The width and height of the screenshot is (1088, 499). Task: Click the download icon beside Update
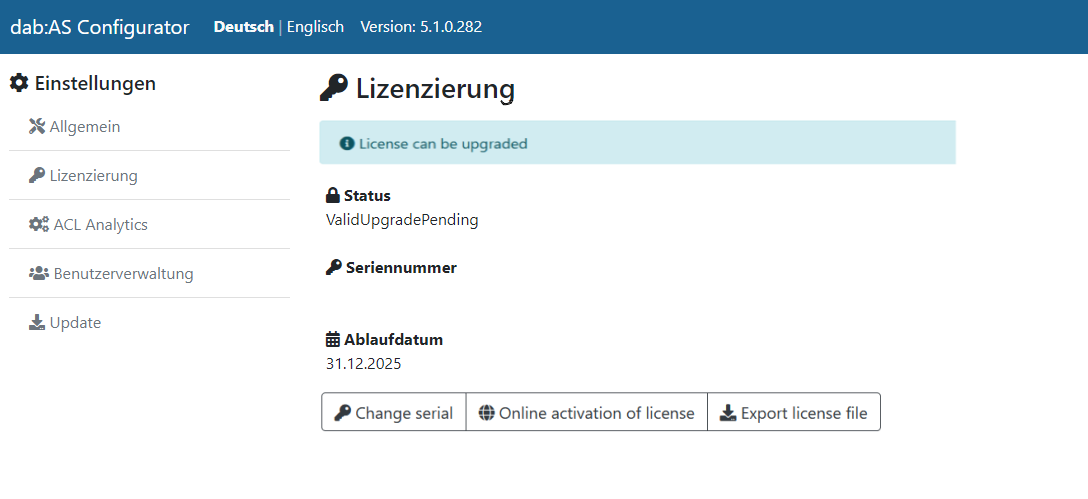[37, 322]
